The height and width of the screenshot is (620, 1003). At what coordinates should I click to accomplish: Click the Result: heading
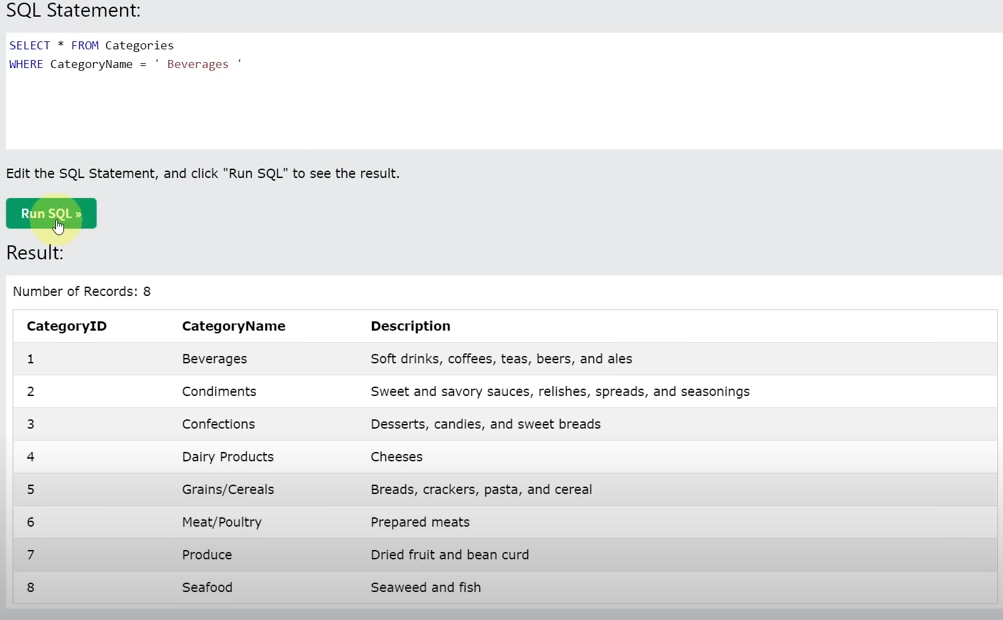click(x=35, y=253)
